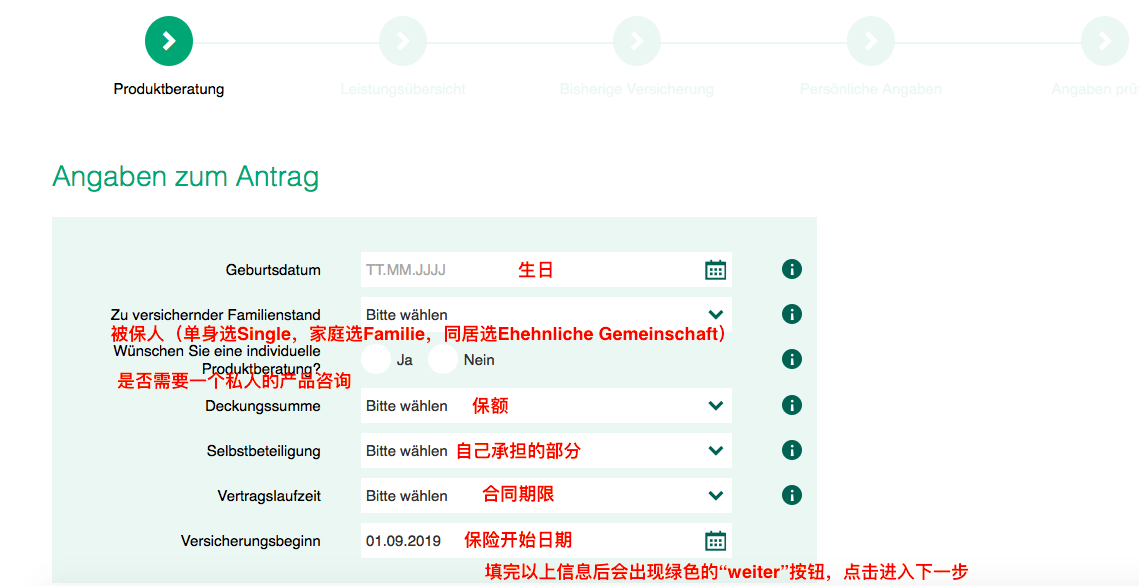Viewport: 1139px width, 586px height.
Task: Open the Vertragslaufzeit dropdown
Action: 545,495
